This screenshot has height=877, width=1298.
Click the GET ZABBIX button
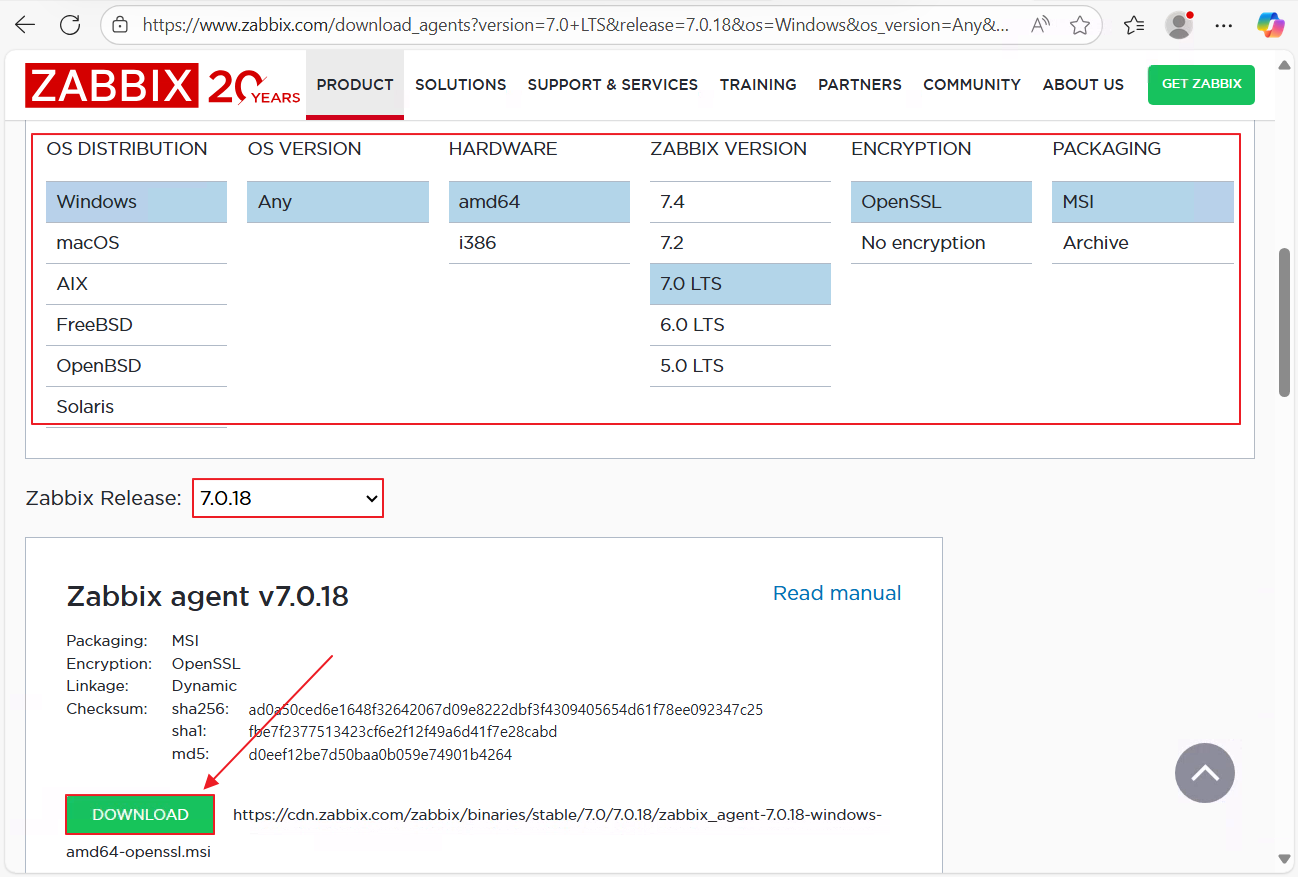pyautogui.click(x=1201, y=84)
